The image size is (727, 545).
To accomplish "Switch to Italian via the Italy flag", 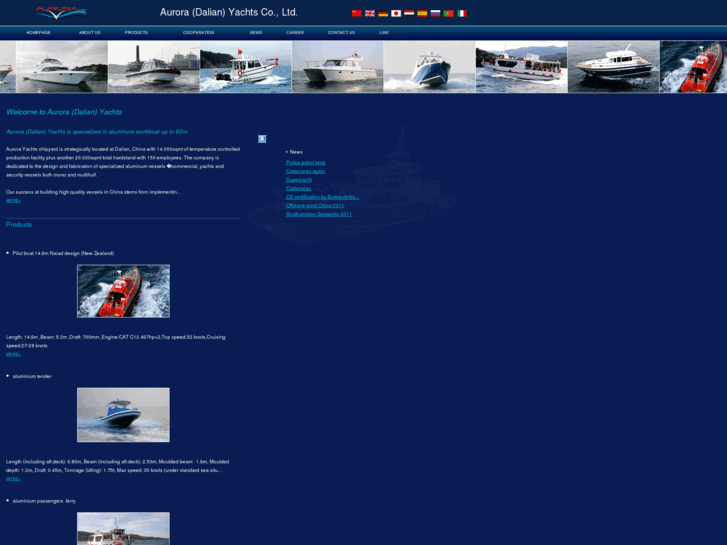I will coord(462,13).
